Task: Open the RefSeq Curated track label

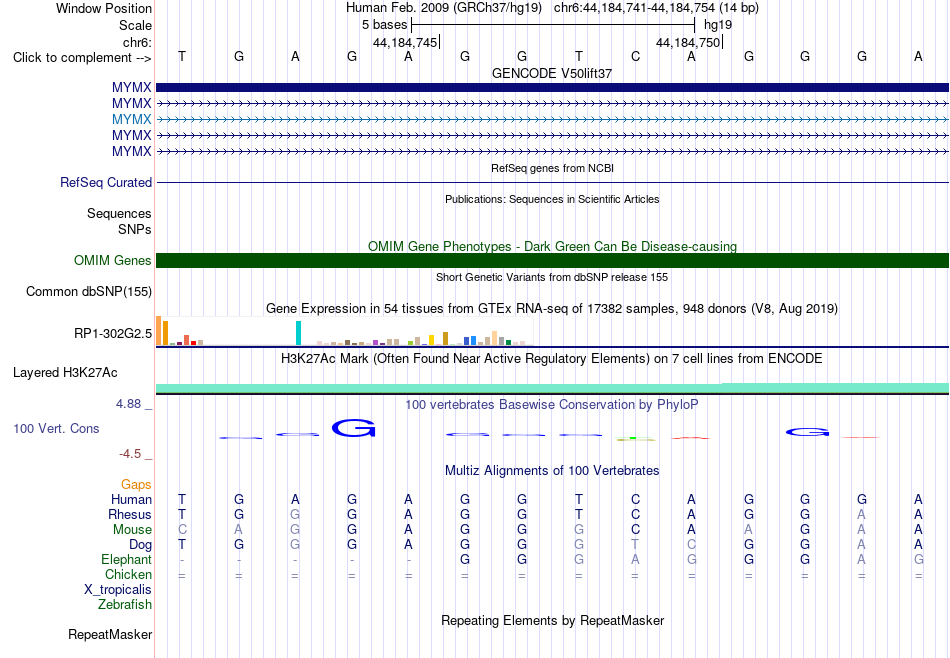Action: coord(106,182)
